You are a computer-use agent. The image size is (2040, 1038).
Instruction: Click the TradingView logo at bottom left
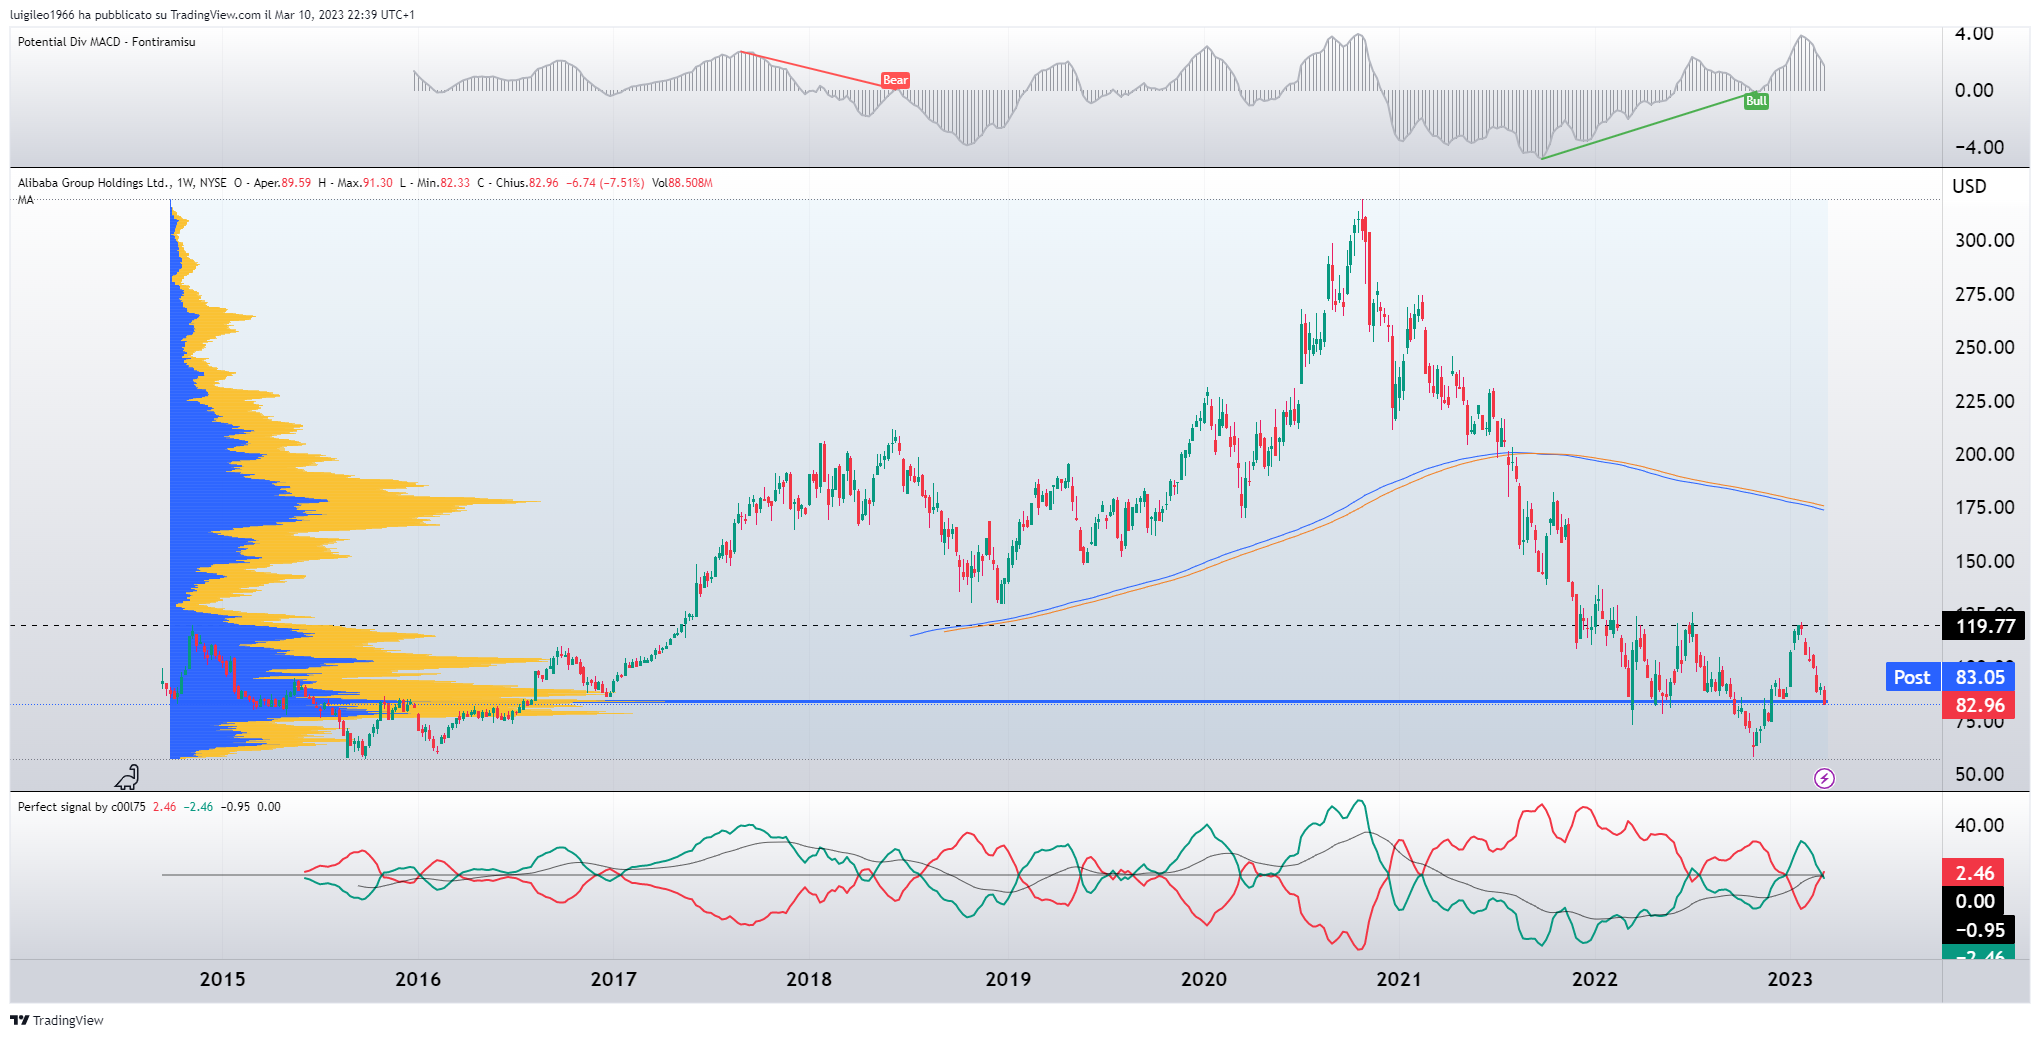[57, 1020]
